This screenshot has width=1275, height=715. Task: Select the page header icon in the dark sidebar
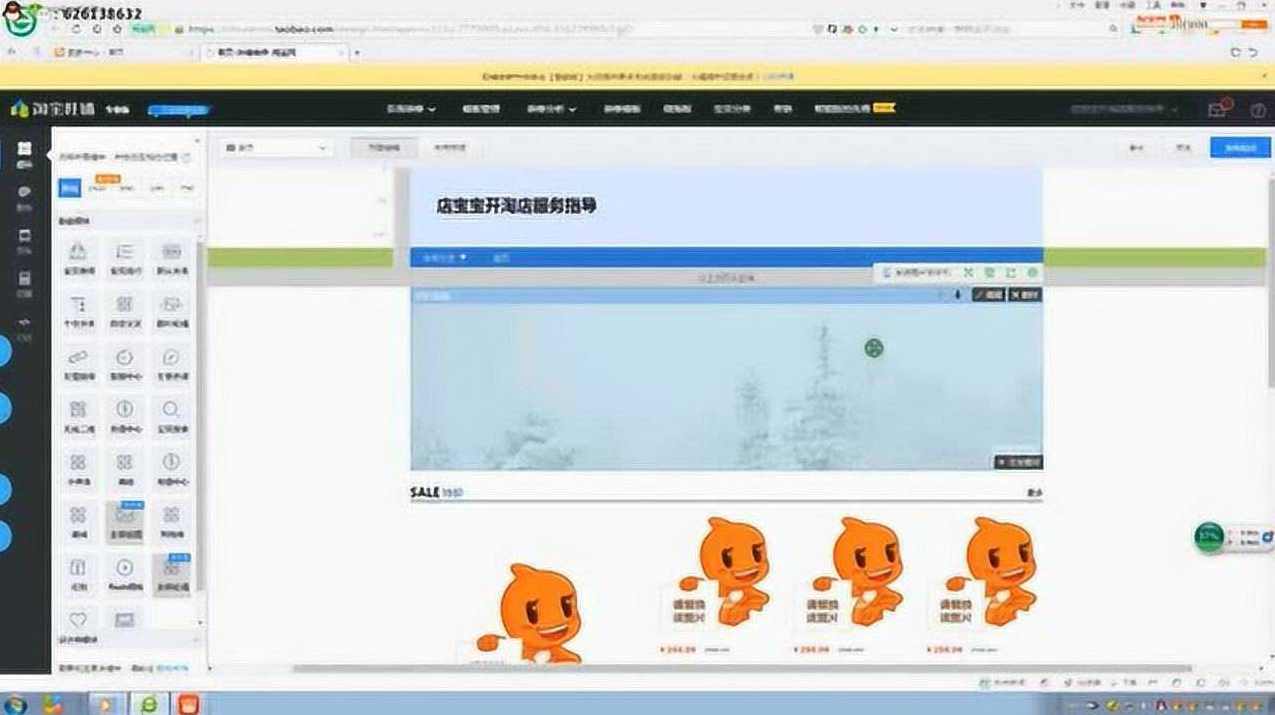pyautogui.click(x=25, y=240)
